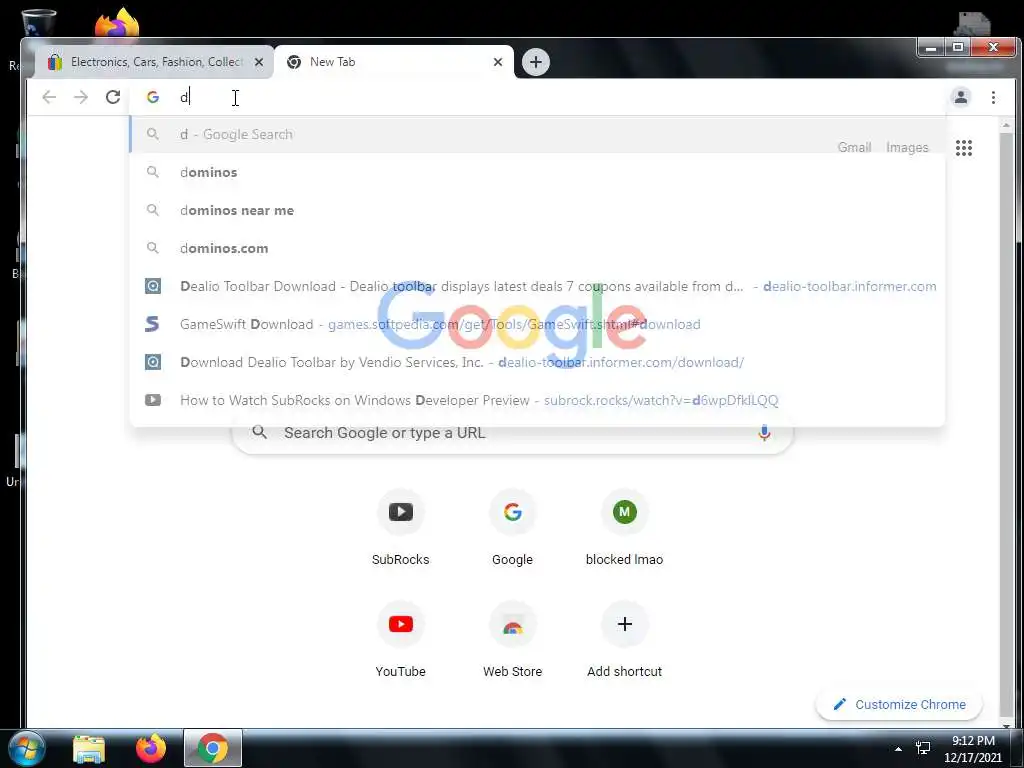Image resolution: width=1024 pixels, height=768 pixels.
Task: Open the Images link
Action: click(x=907, y=148)
